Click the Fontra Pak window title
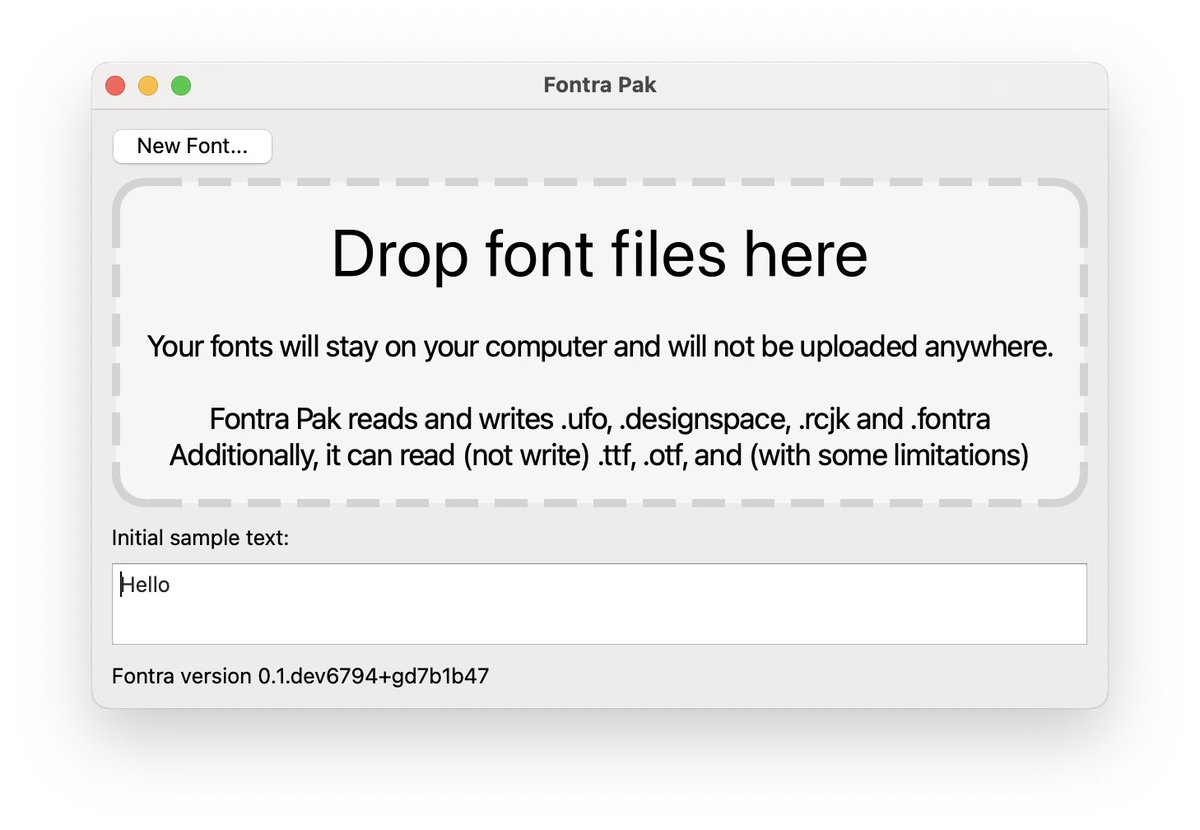The image size is (1200, 830). 600,85
